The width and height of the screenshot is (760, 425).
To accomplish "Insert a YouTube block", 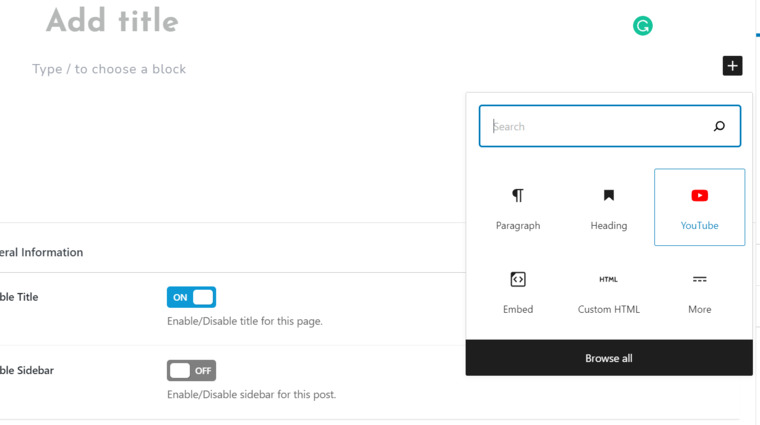I will tap(699, 207).
